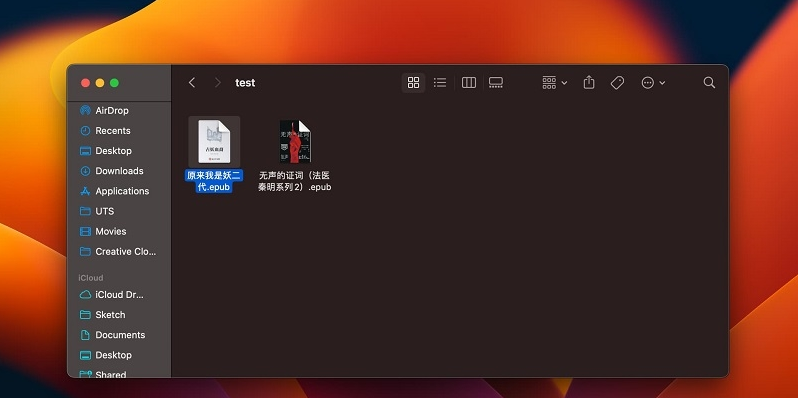The width and height of the screenshot is (798, 398).
Task: Go forward with the right chevron
Action: (217, 82)
